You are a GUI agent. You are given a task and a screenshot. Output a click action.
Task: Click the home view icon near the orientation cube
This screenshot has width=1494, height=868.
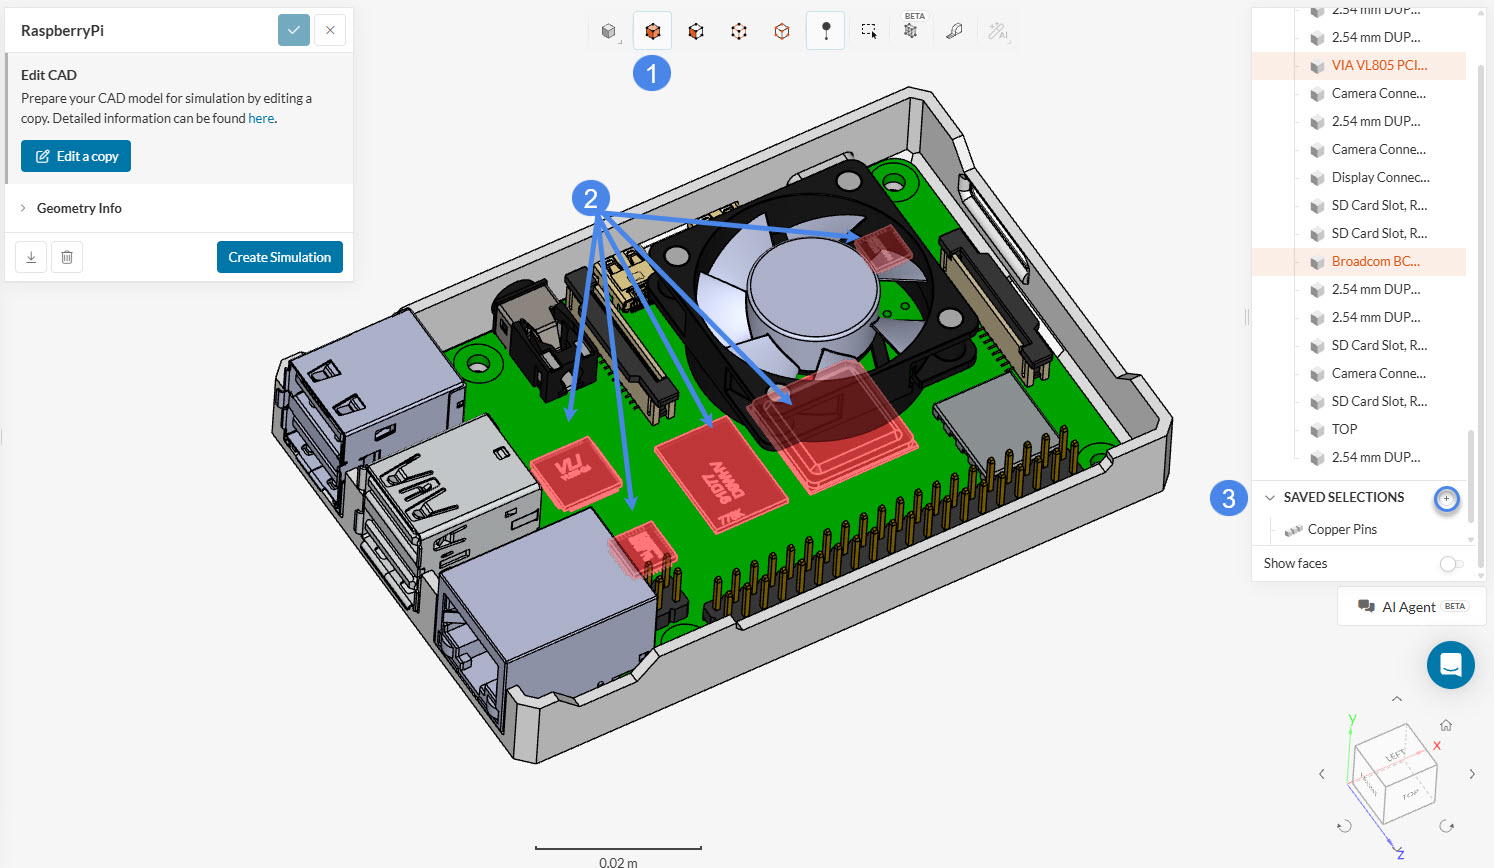(x=1445, y=725)
